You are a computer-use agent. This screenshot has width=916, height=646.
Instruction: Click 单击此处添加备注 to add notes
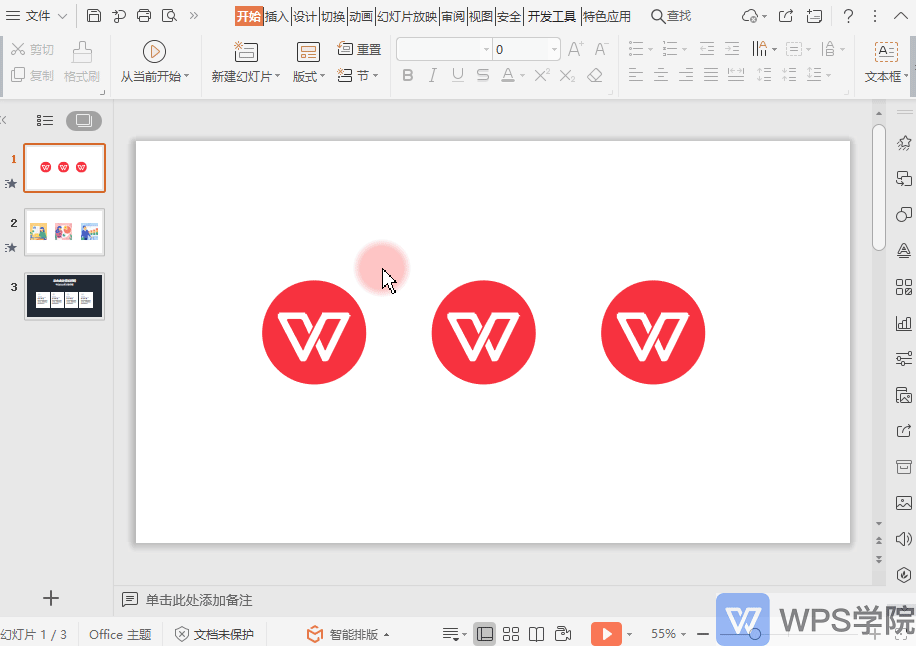(199, 600)
